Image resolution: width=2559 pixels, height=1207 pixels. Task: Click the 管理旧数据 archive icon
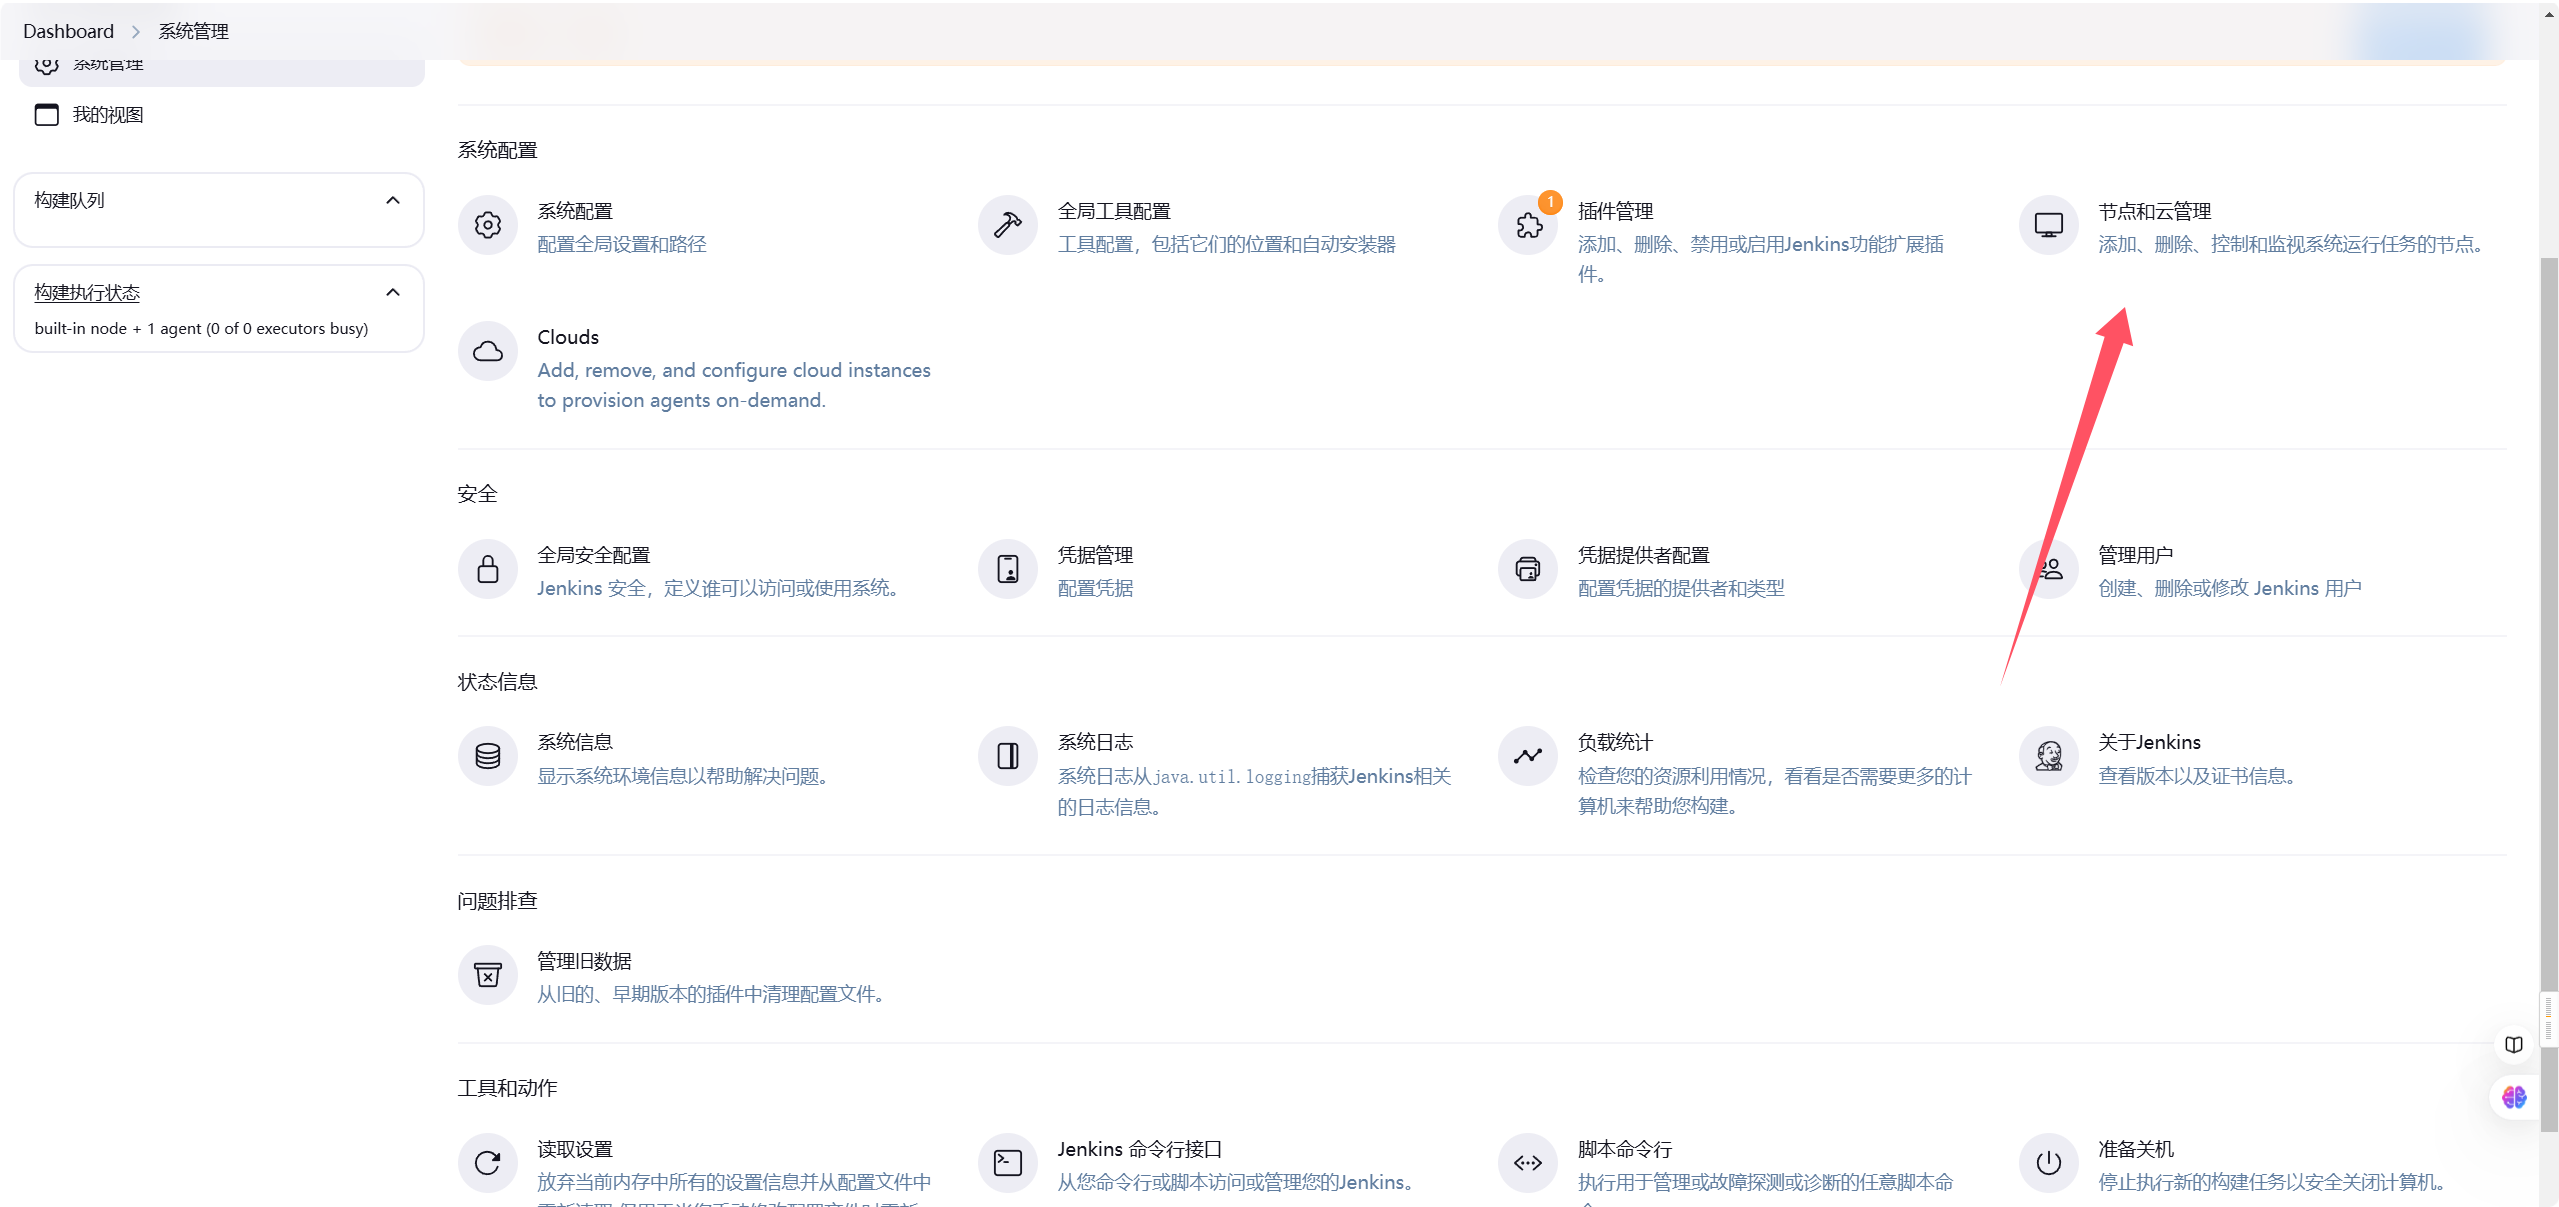pyautogui.click(x=487, y=975)
